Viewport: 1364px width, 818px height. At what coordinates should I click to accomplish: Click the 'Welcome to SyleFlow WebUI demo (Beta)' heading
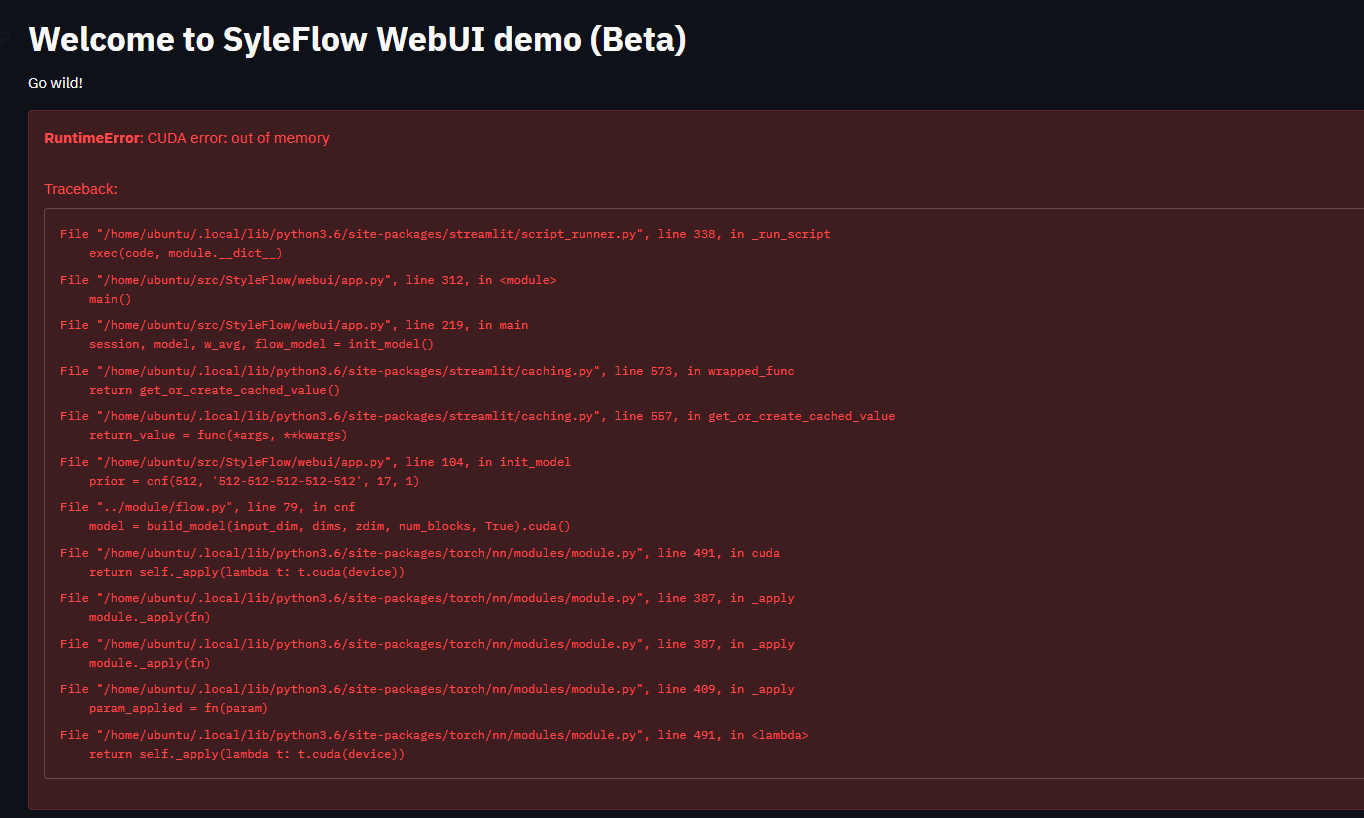[x=357, y=40]
